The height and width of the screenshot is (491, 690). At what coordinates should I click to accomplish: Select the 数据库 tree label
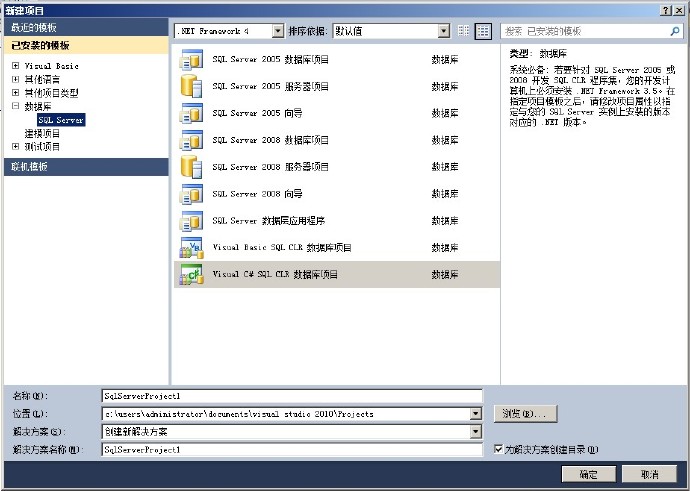pos(38,106)
